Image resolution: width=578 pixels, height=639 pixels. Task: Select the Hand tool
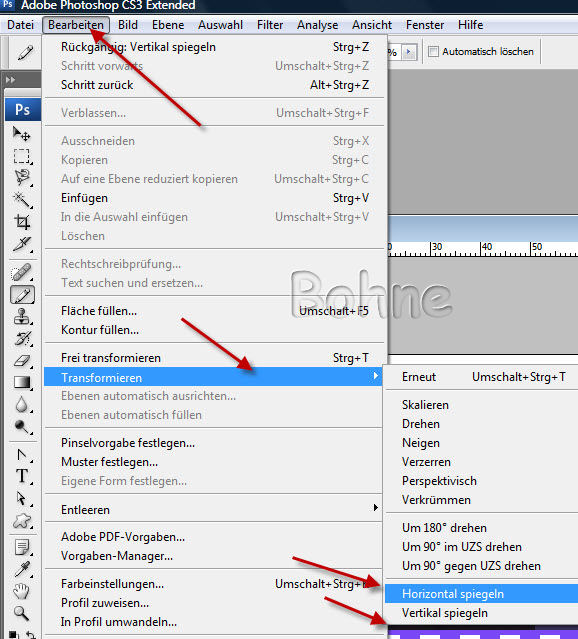[22, 591]
